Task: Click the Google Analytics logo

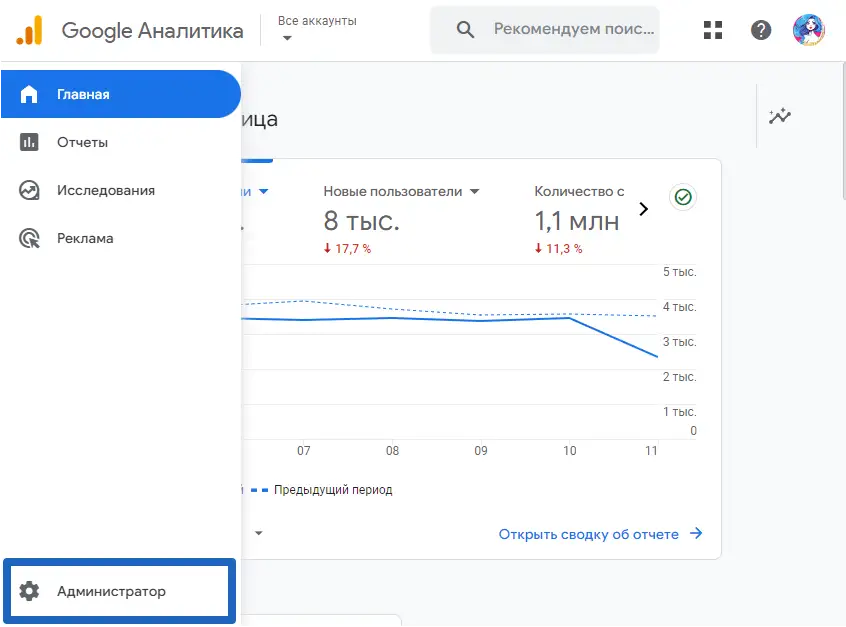Action: pyautogui.click(x=30, y=30)
